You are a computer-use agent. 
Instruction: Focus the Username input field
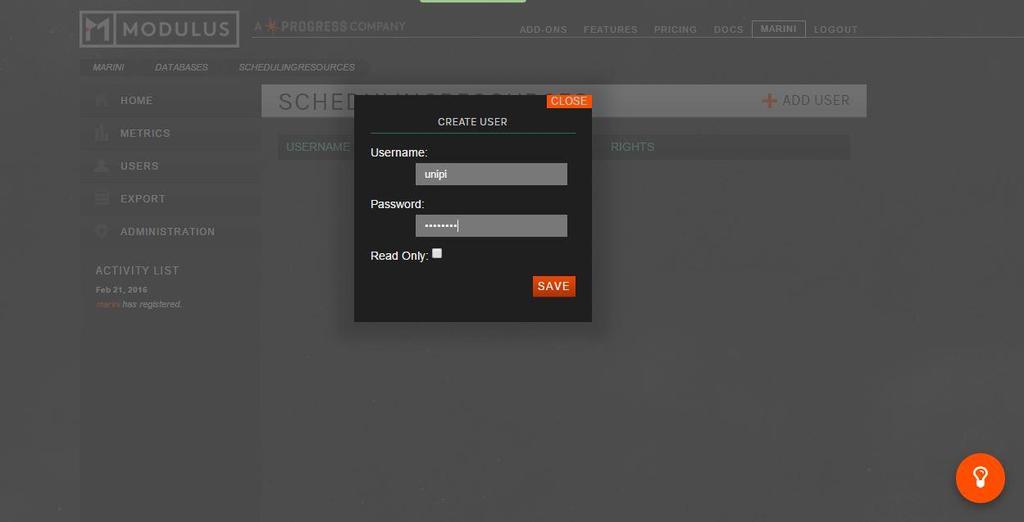click(x=491, y=174)
